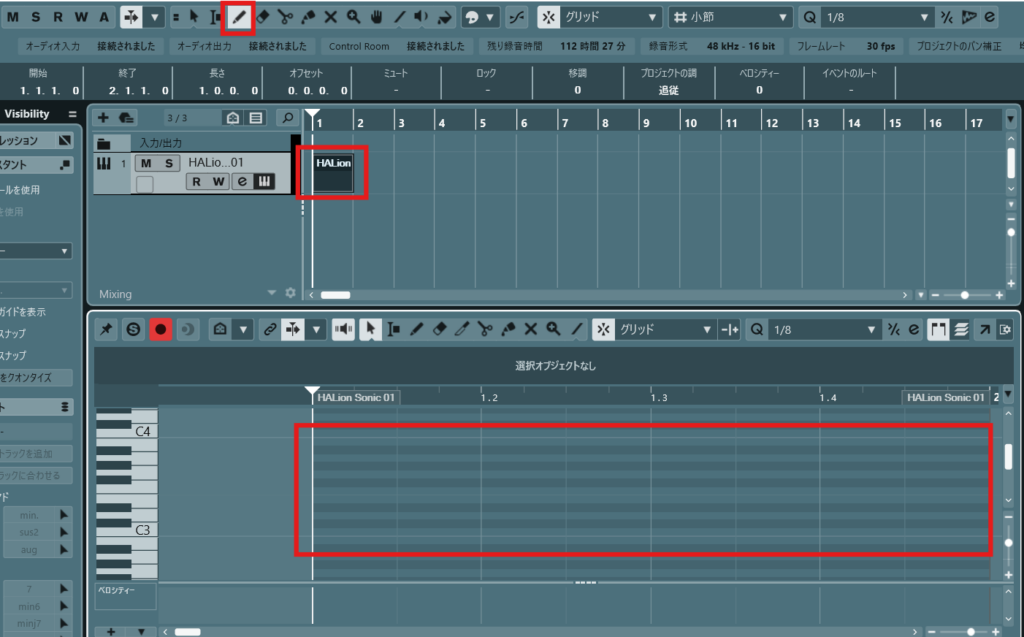Mute the HALion track with M button
Image resolution: width=1024 pixels, height=637 pixels.
pyautogui.click(x=146, y=163)
